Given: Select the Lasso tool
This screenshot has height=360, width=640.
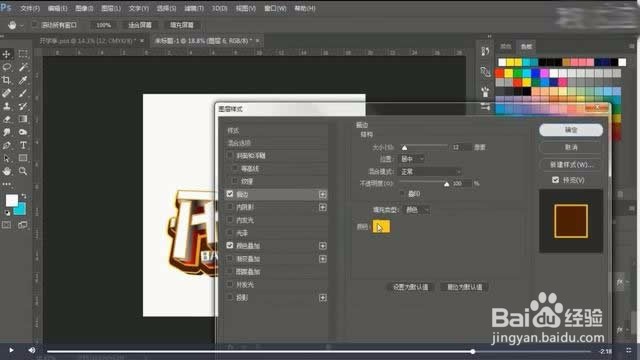Looking at the screenshot, I should pyautogui.click(x=7, y=67).
